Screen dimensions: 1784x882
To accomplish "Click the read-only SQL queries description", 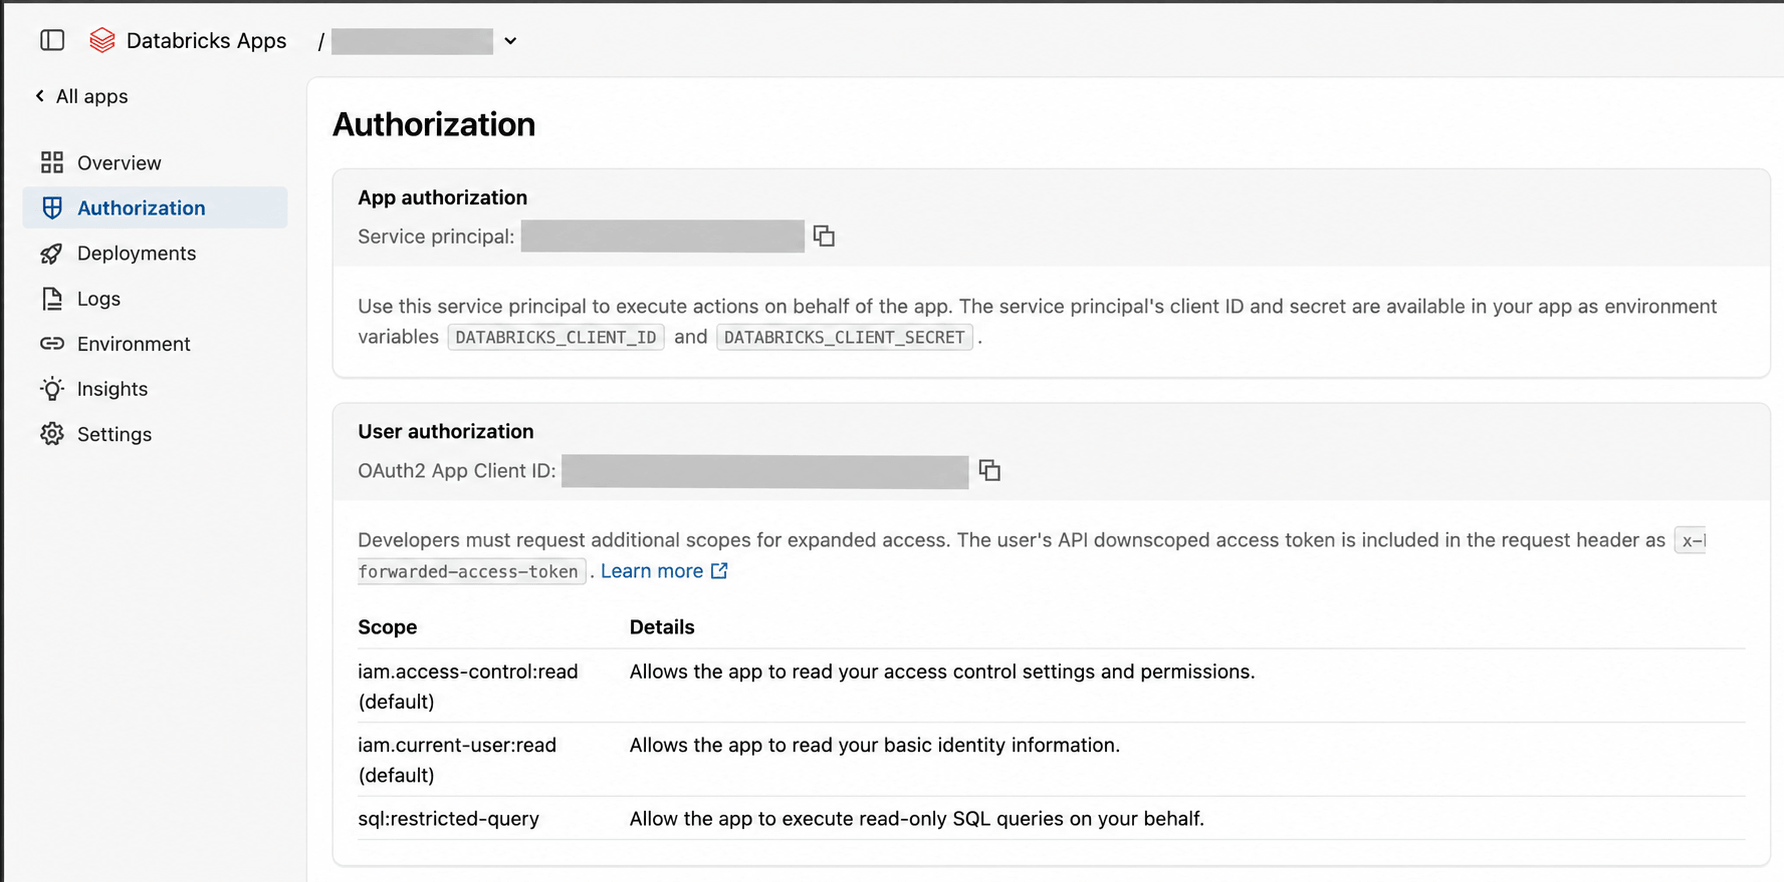I will pyautogui.click(x=917, y=818).
